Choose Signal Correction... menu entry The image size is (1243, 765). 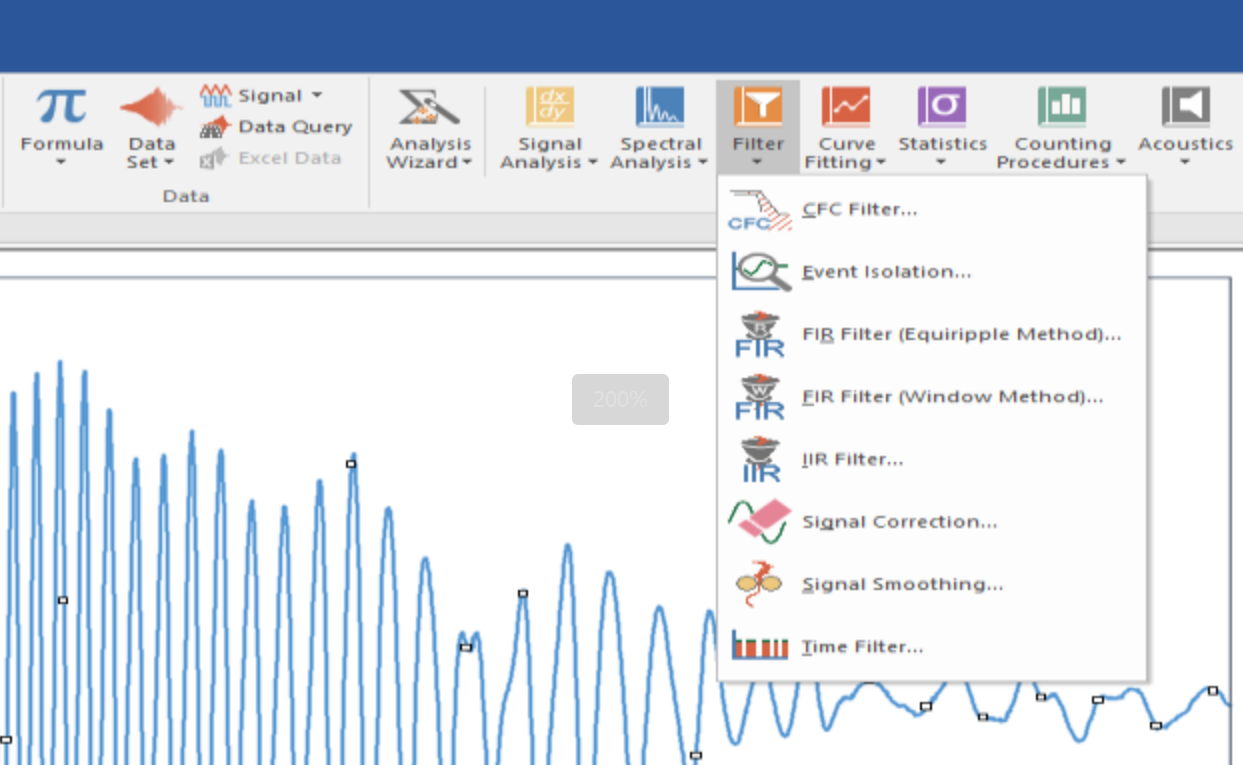coord(932,522)
